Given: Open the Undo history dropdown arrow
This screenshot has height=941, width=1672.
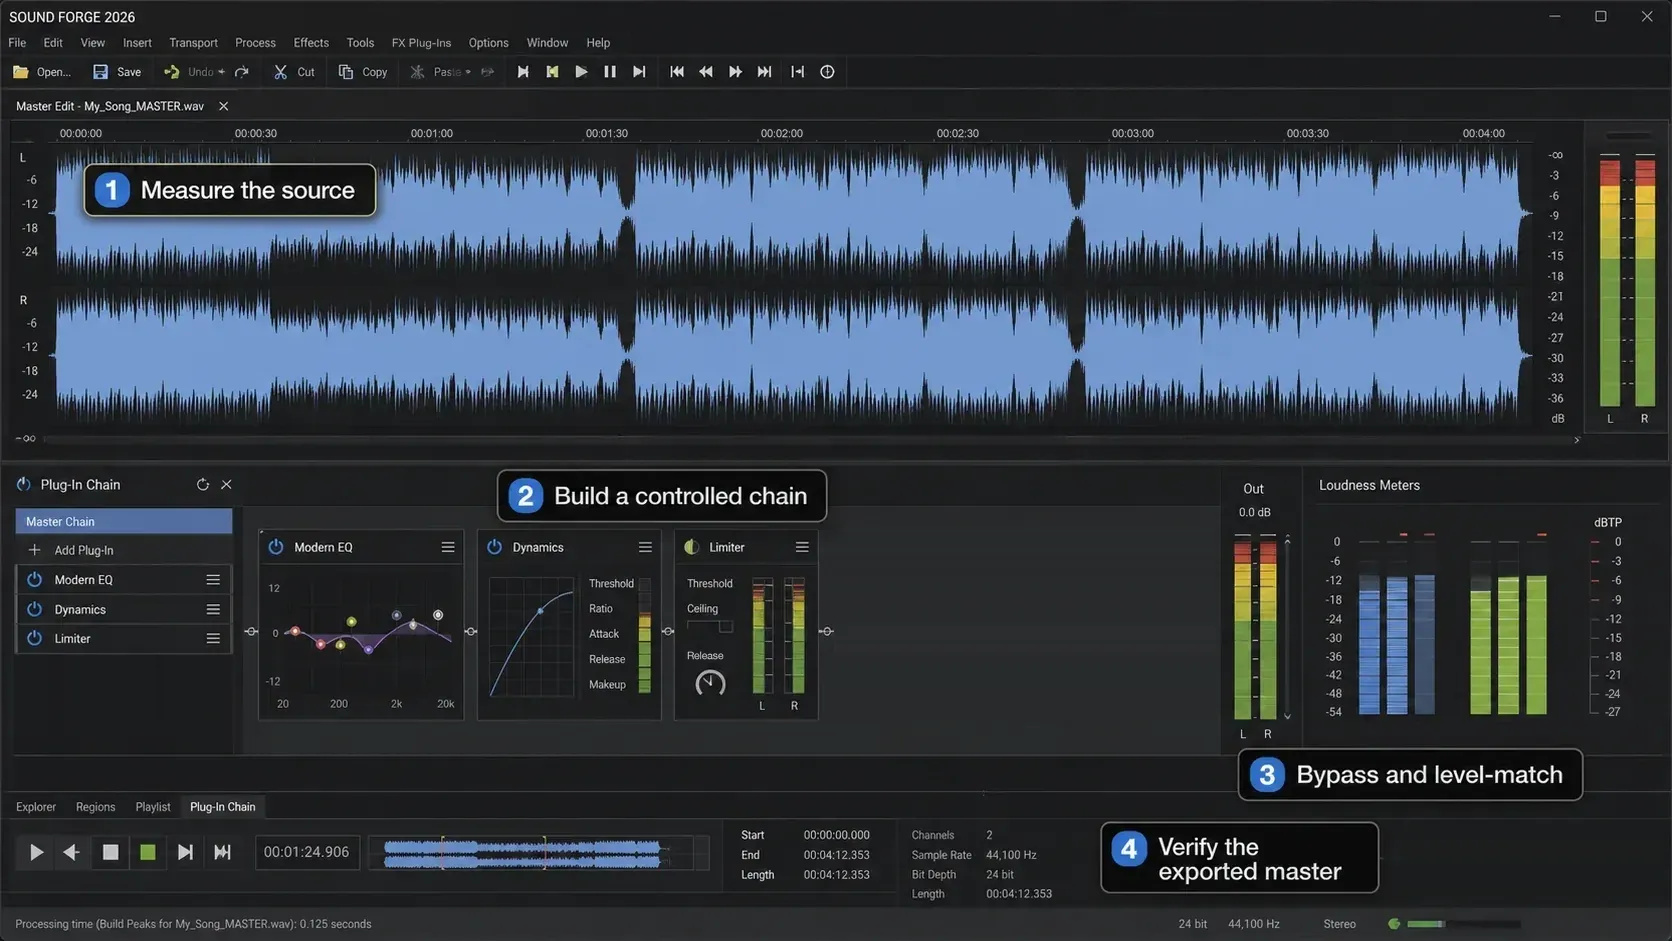Looking at the screenshot, I should pyautogui.click(x=221, y=72).
